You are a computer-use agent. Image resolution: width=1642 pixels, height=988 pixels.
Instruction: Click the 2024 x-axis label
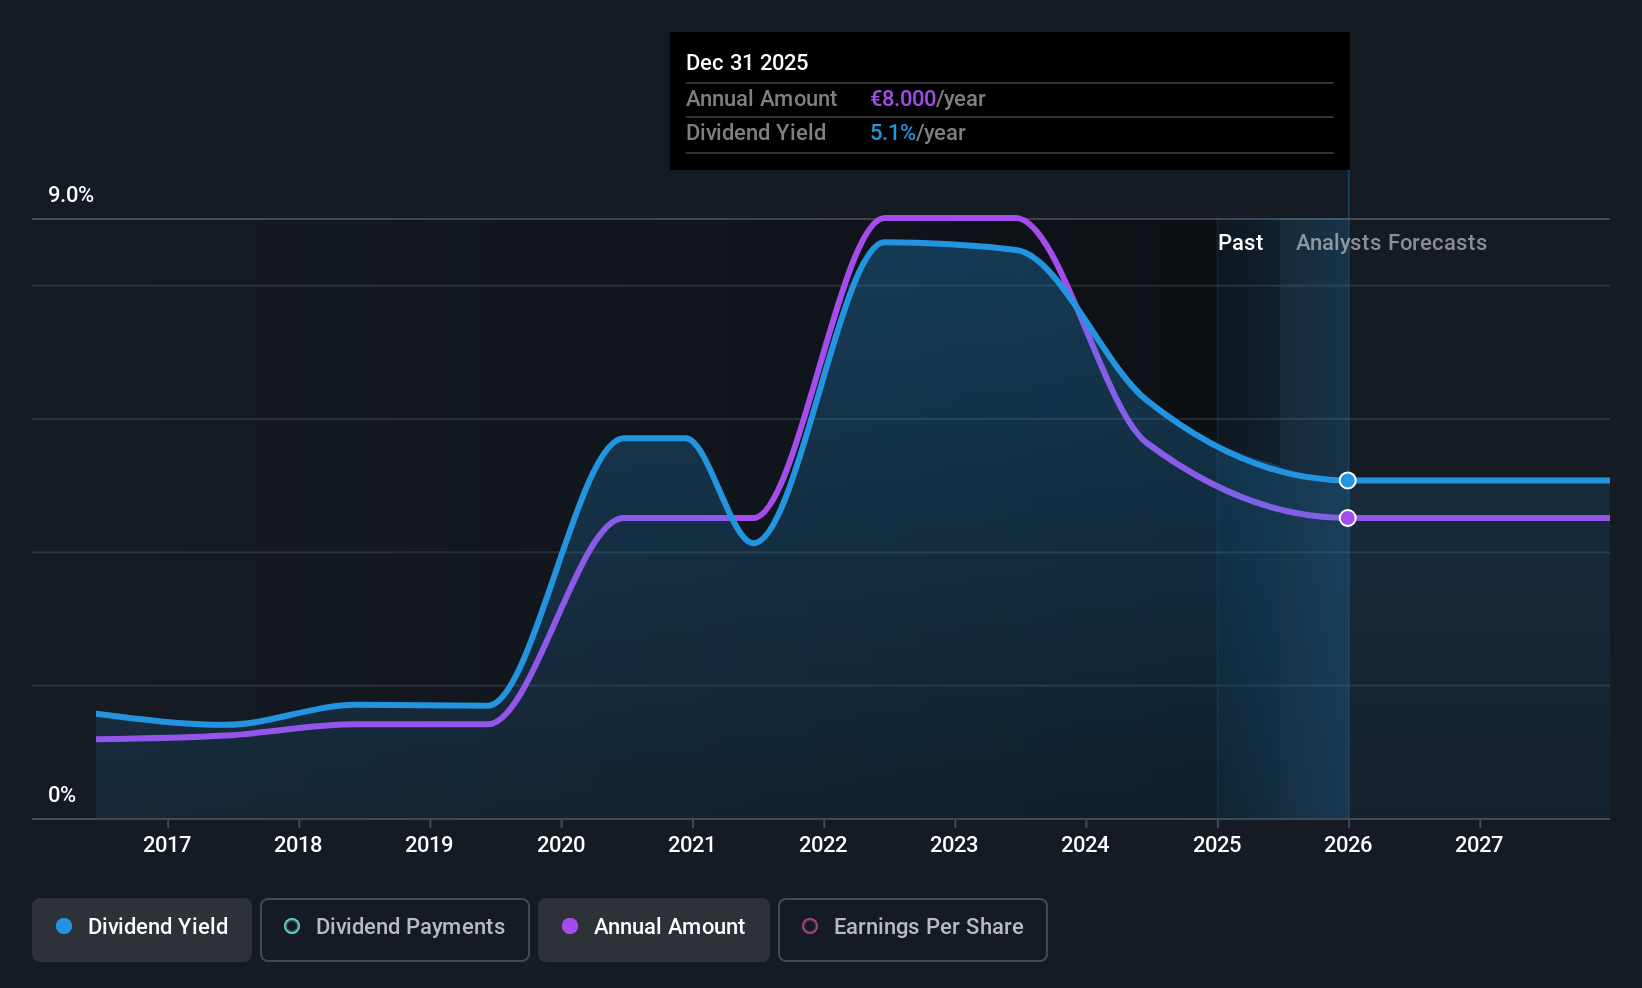(1085, 845)
